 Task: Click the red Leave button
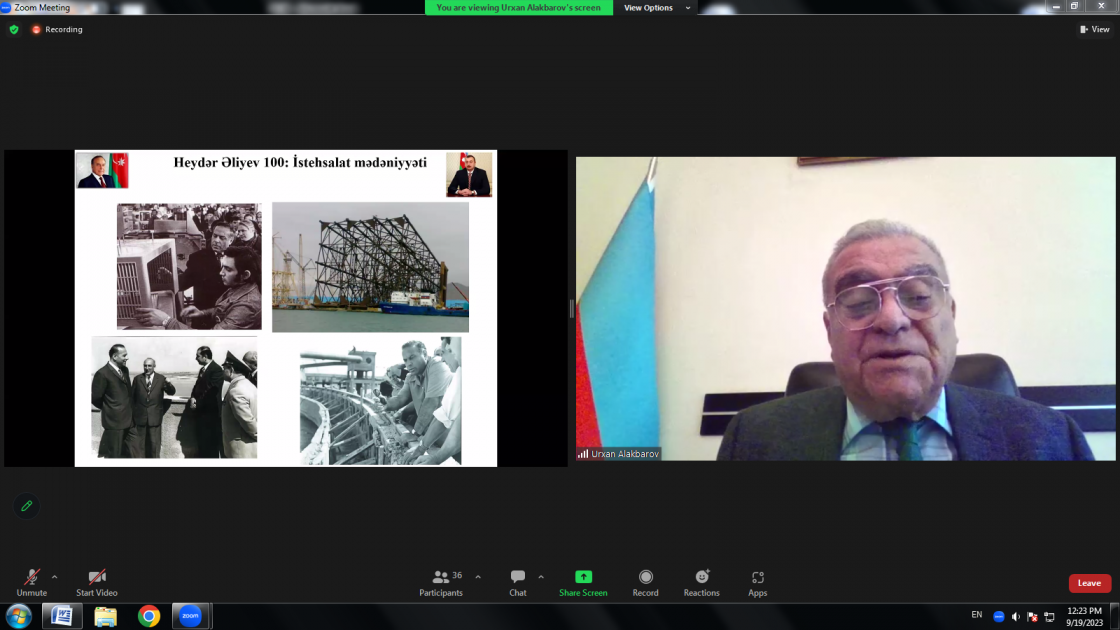(x=1089, y=583)
